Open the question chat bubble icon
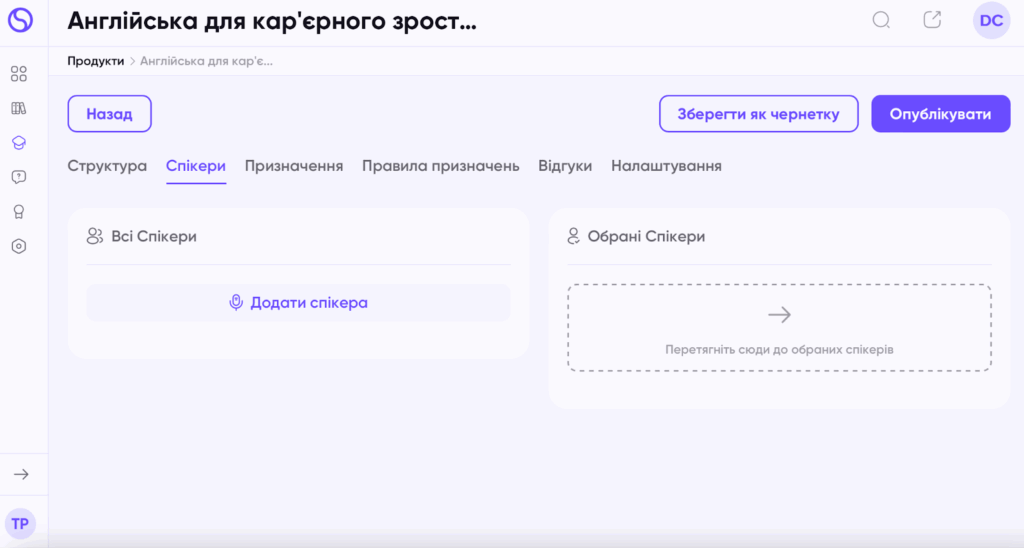The image size is (1024, 548). click(x=19, y=177)
